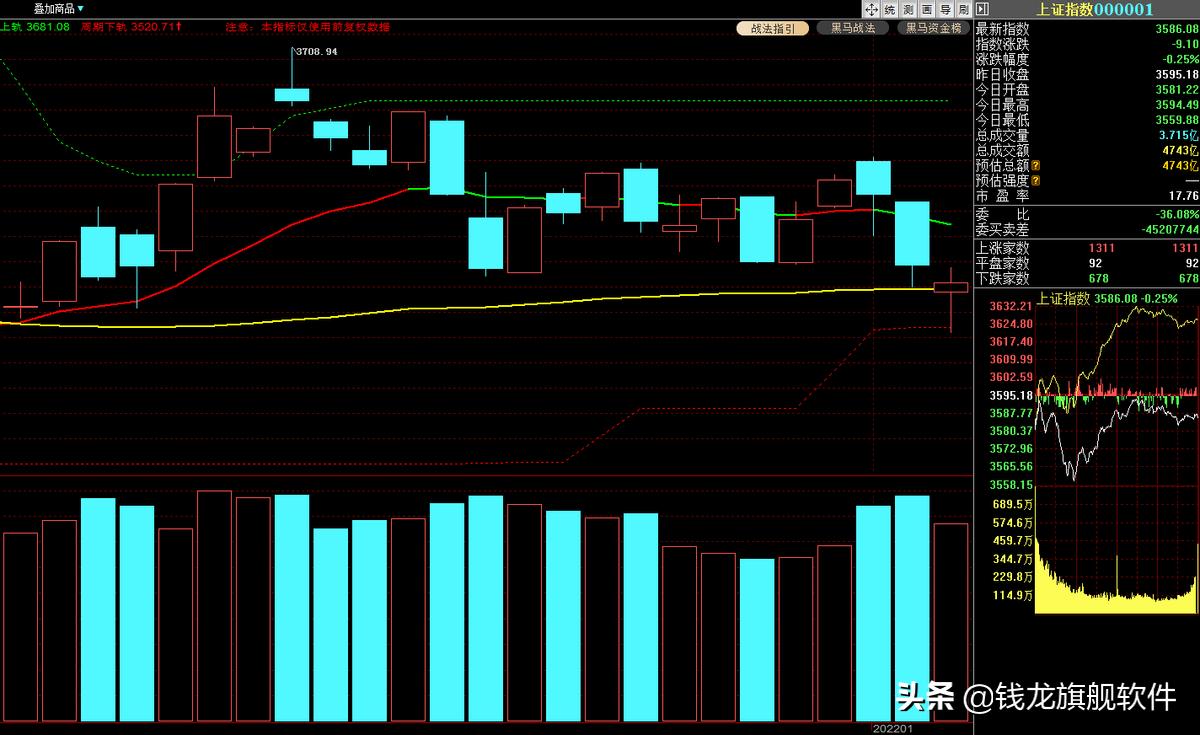This screenshot has height=735, width=1200.
Task: Click the four-arrow move icon in top toolbar
Action: tap(872, 8)
